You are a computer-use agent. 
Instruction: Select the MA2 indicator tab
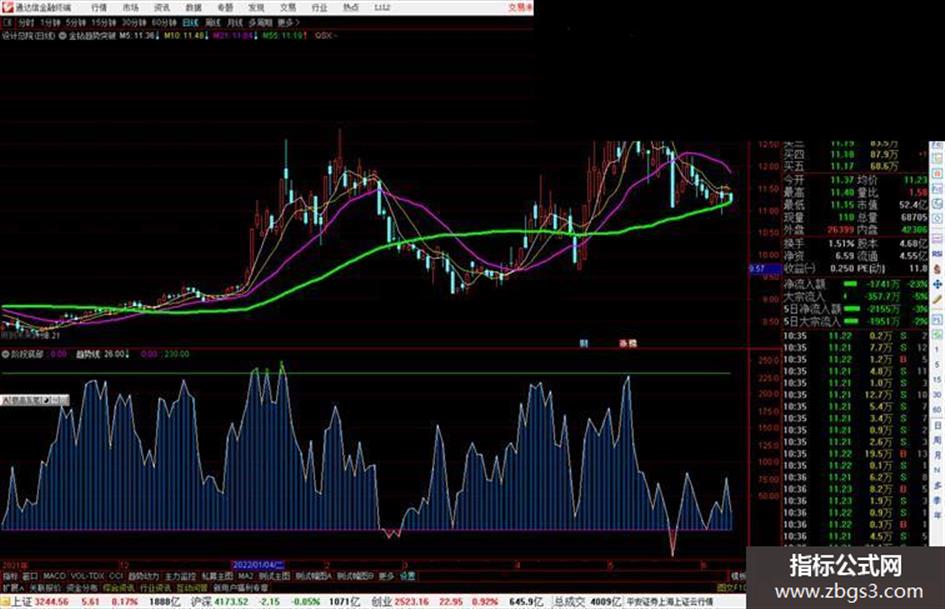[x=245, y=576]
